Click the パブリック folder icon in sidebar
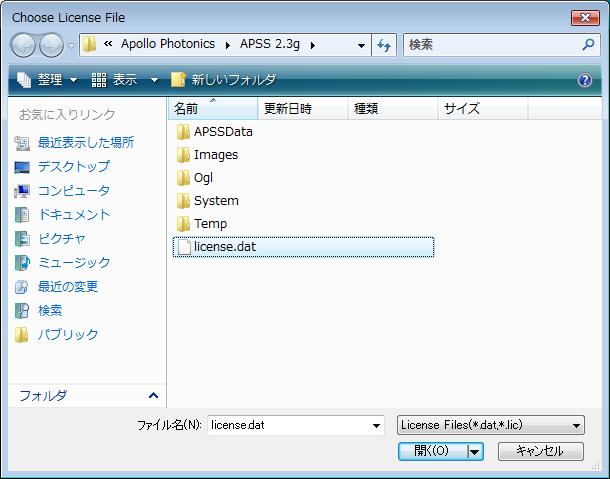 (21, 335)
